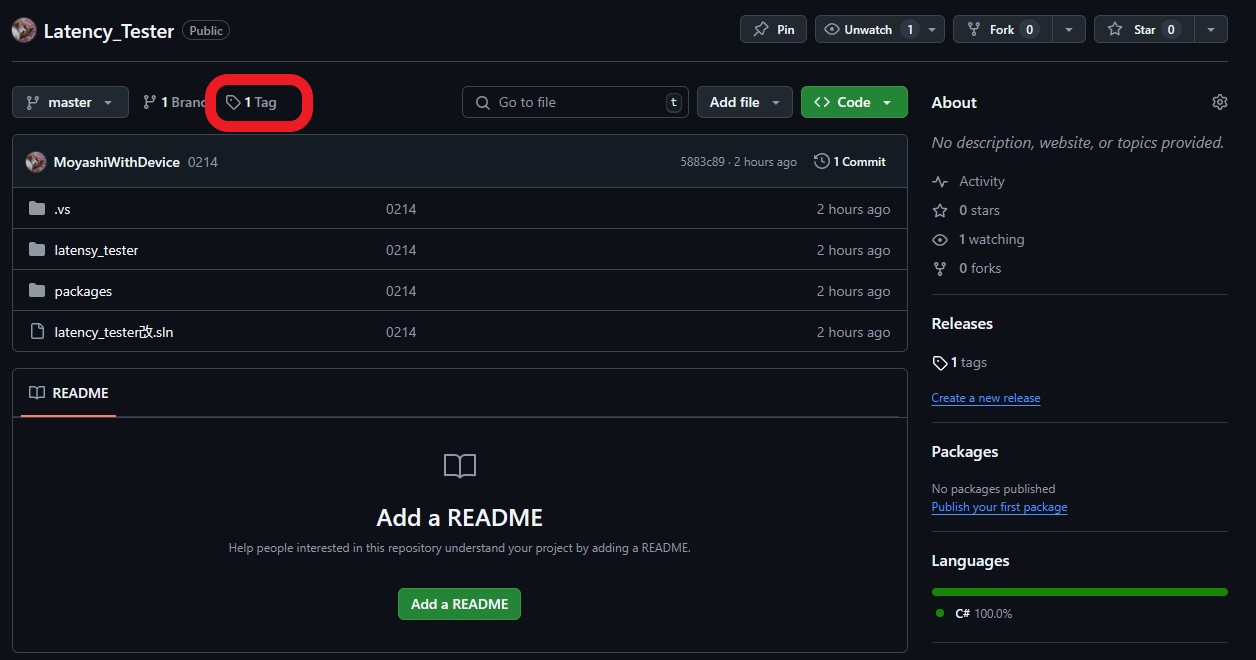
Task: Click the .vs folder icon
Action: click(38, 209)
